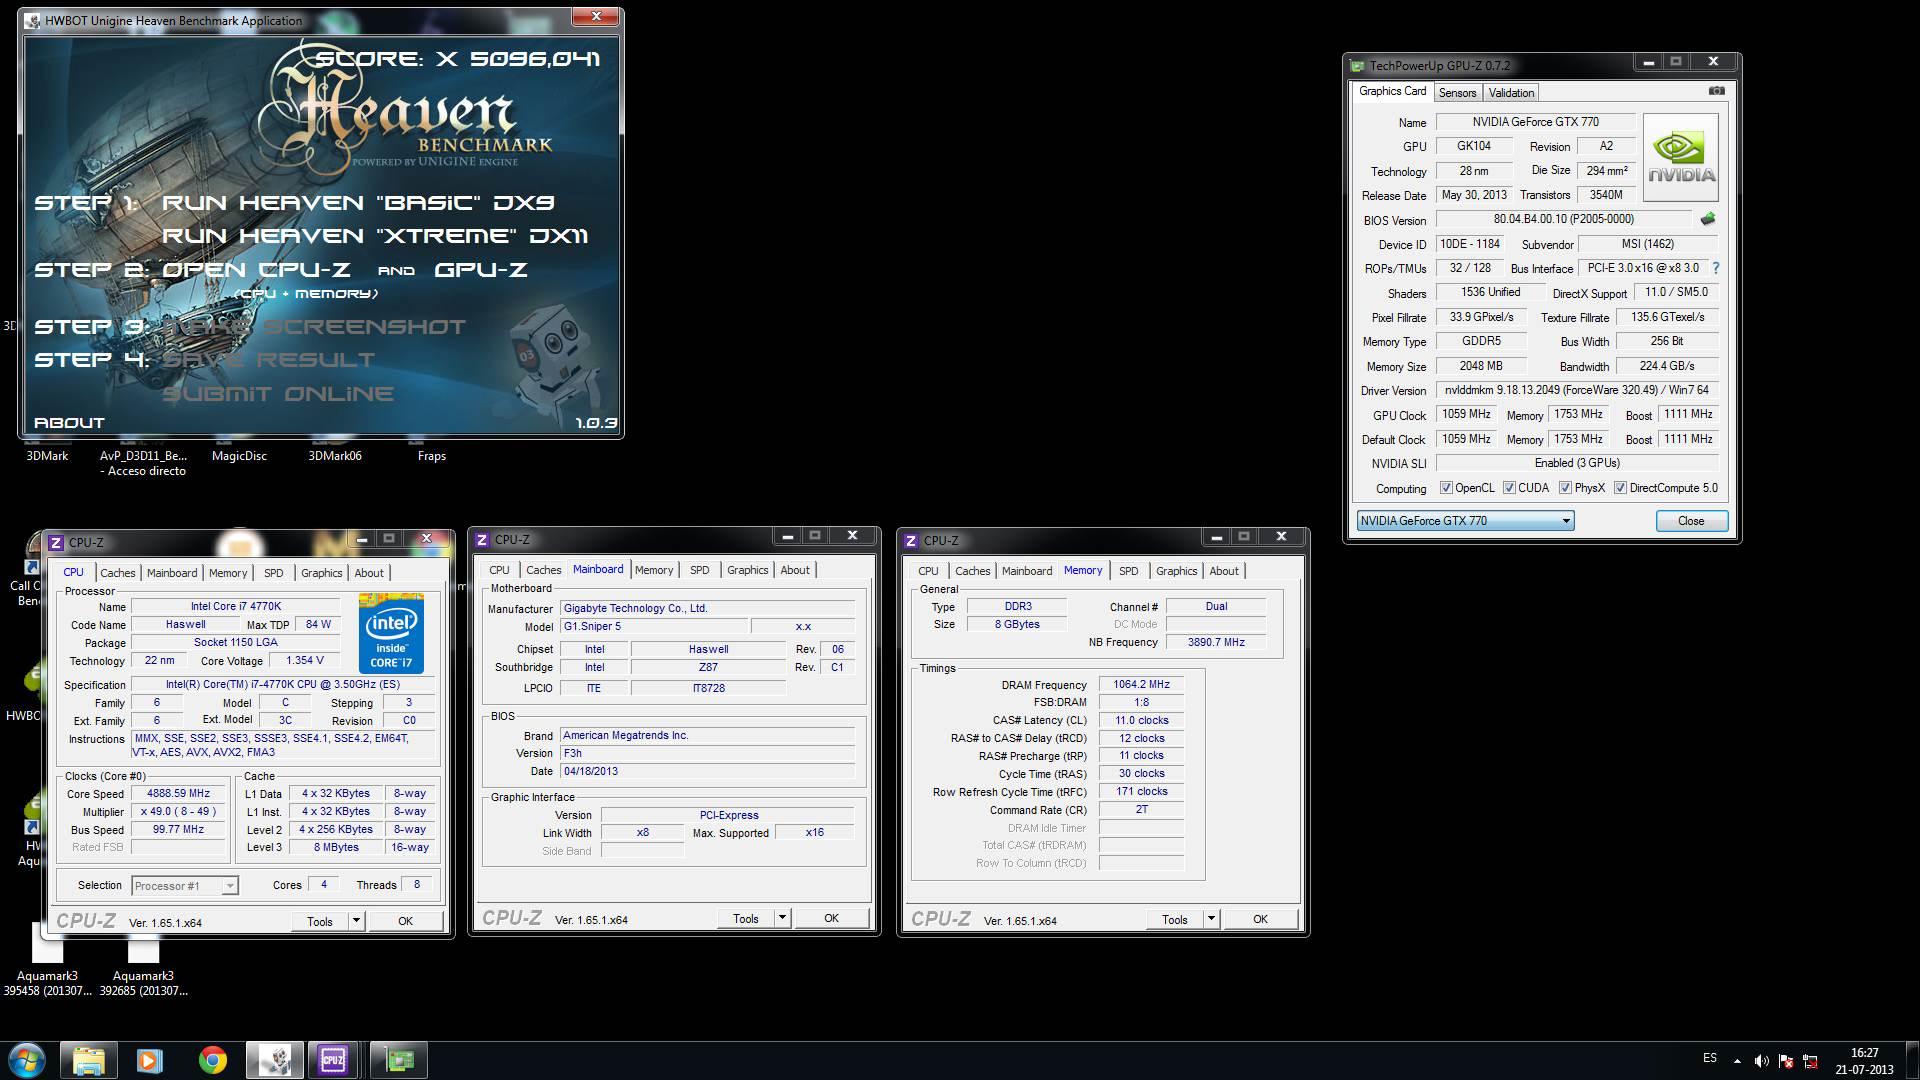Toggle the PhysX checkbox
The height and width of the screenshot is (1080, 1920).
click(x=1565, y=488)
